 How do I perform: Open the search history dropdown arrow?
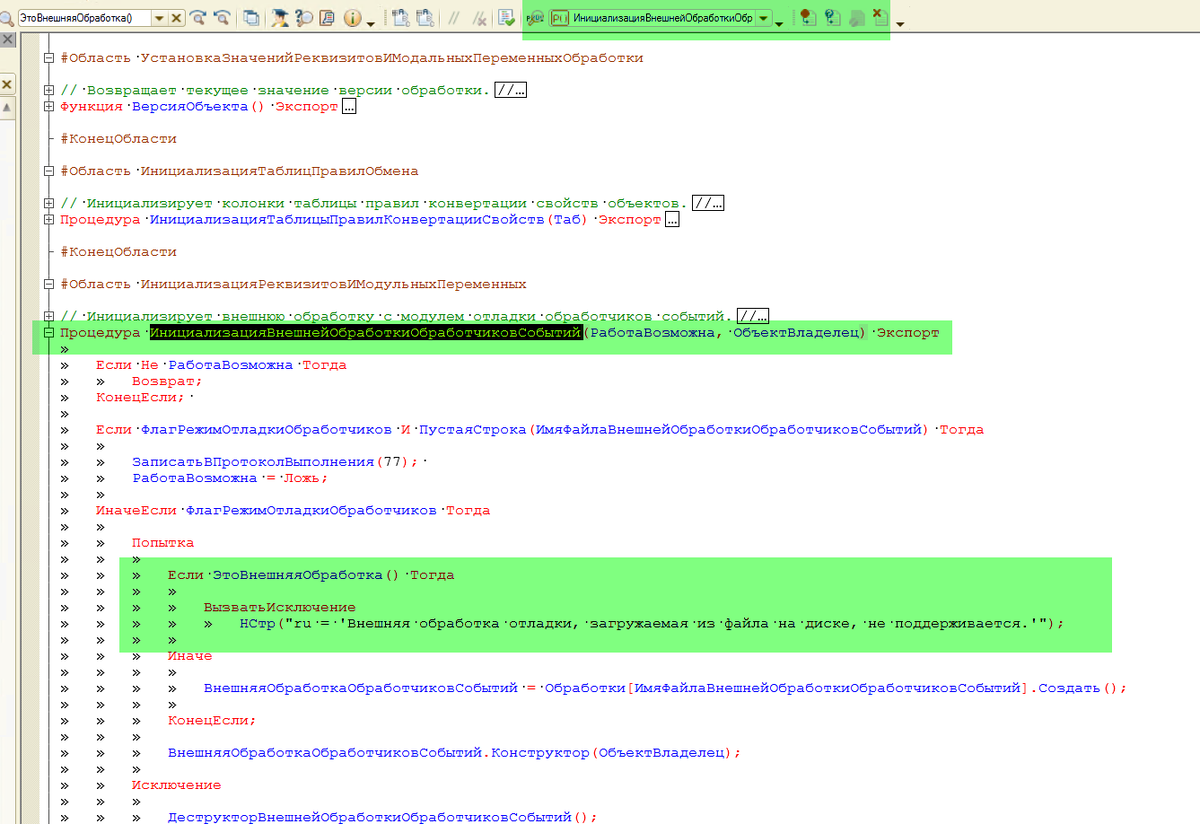point(160,18)
